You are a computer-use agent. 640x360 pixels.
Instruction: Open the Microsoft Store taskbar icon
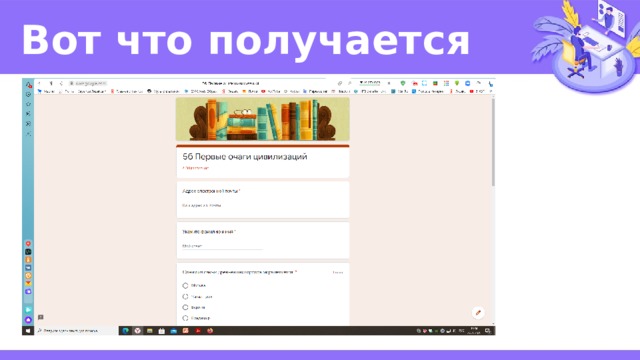(161, 331)
